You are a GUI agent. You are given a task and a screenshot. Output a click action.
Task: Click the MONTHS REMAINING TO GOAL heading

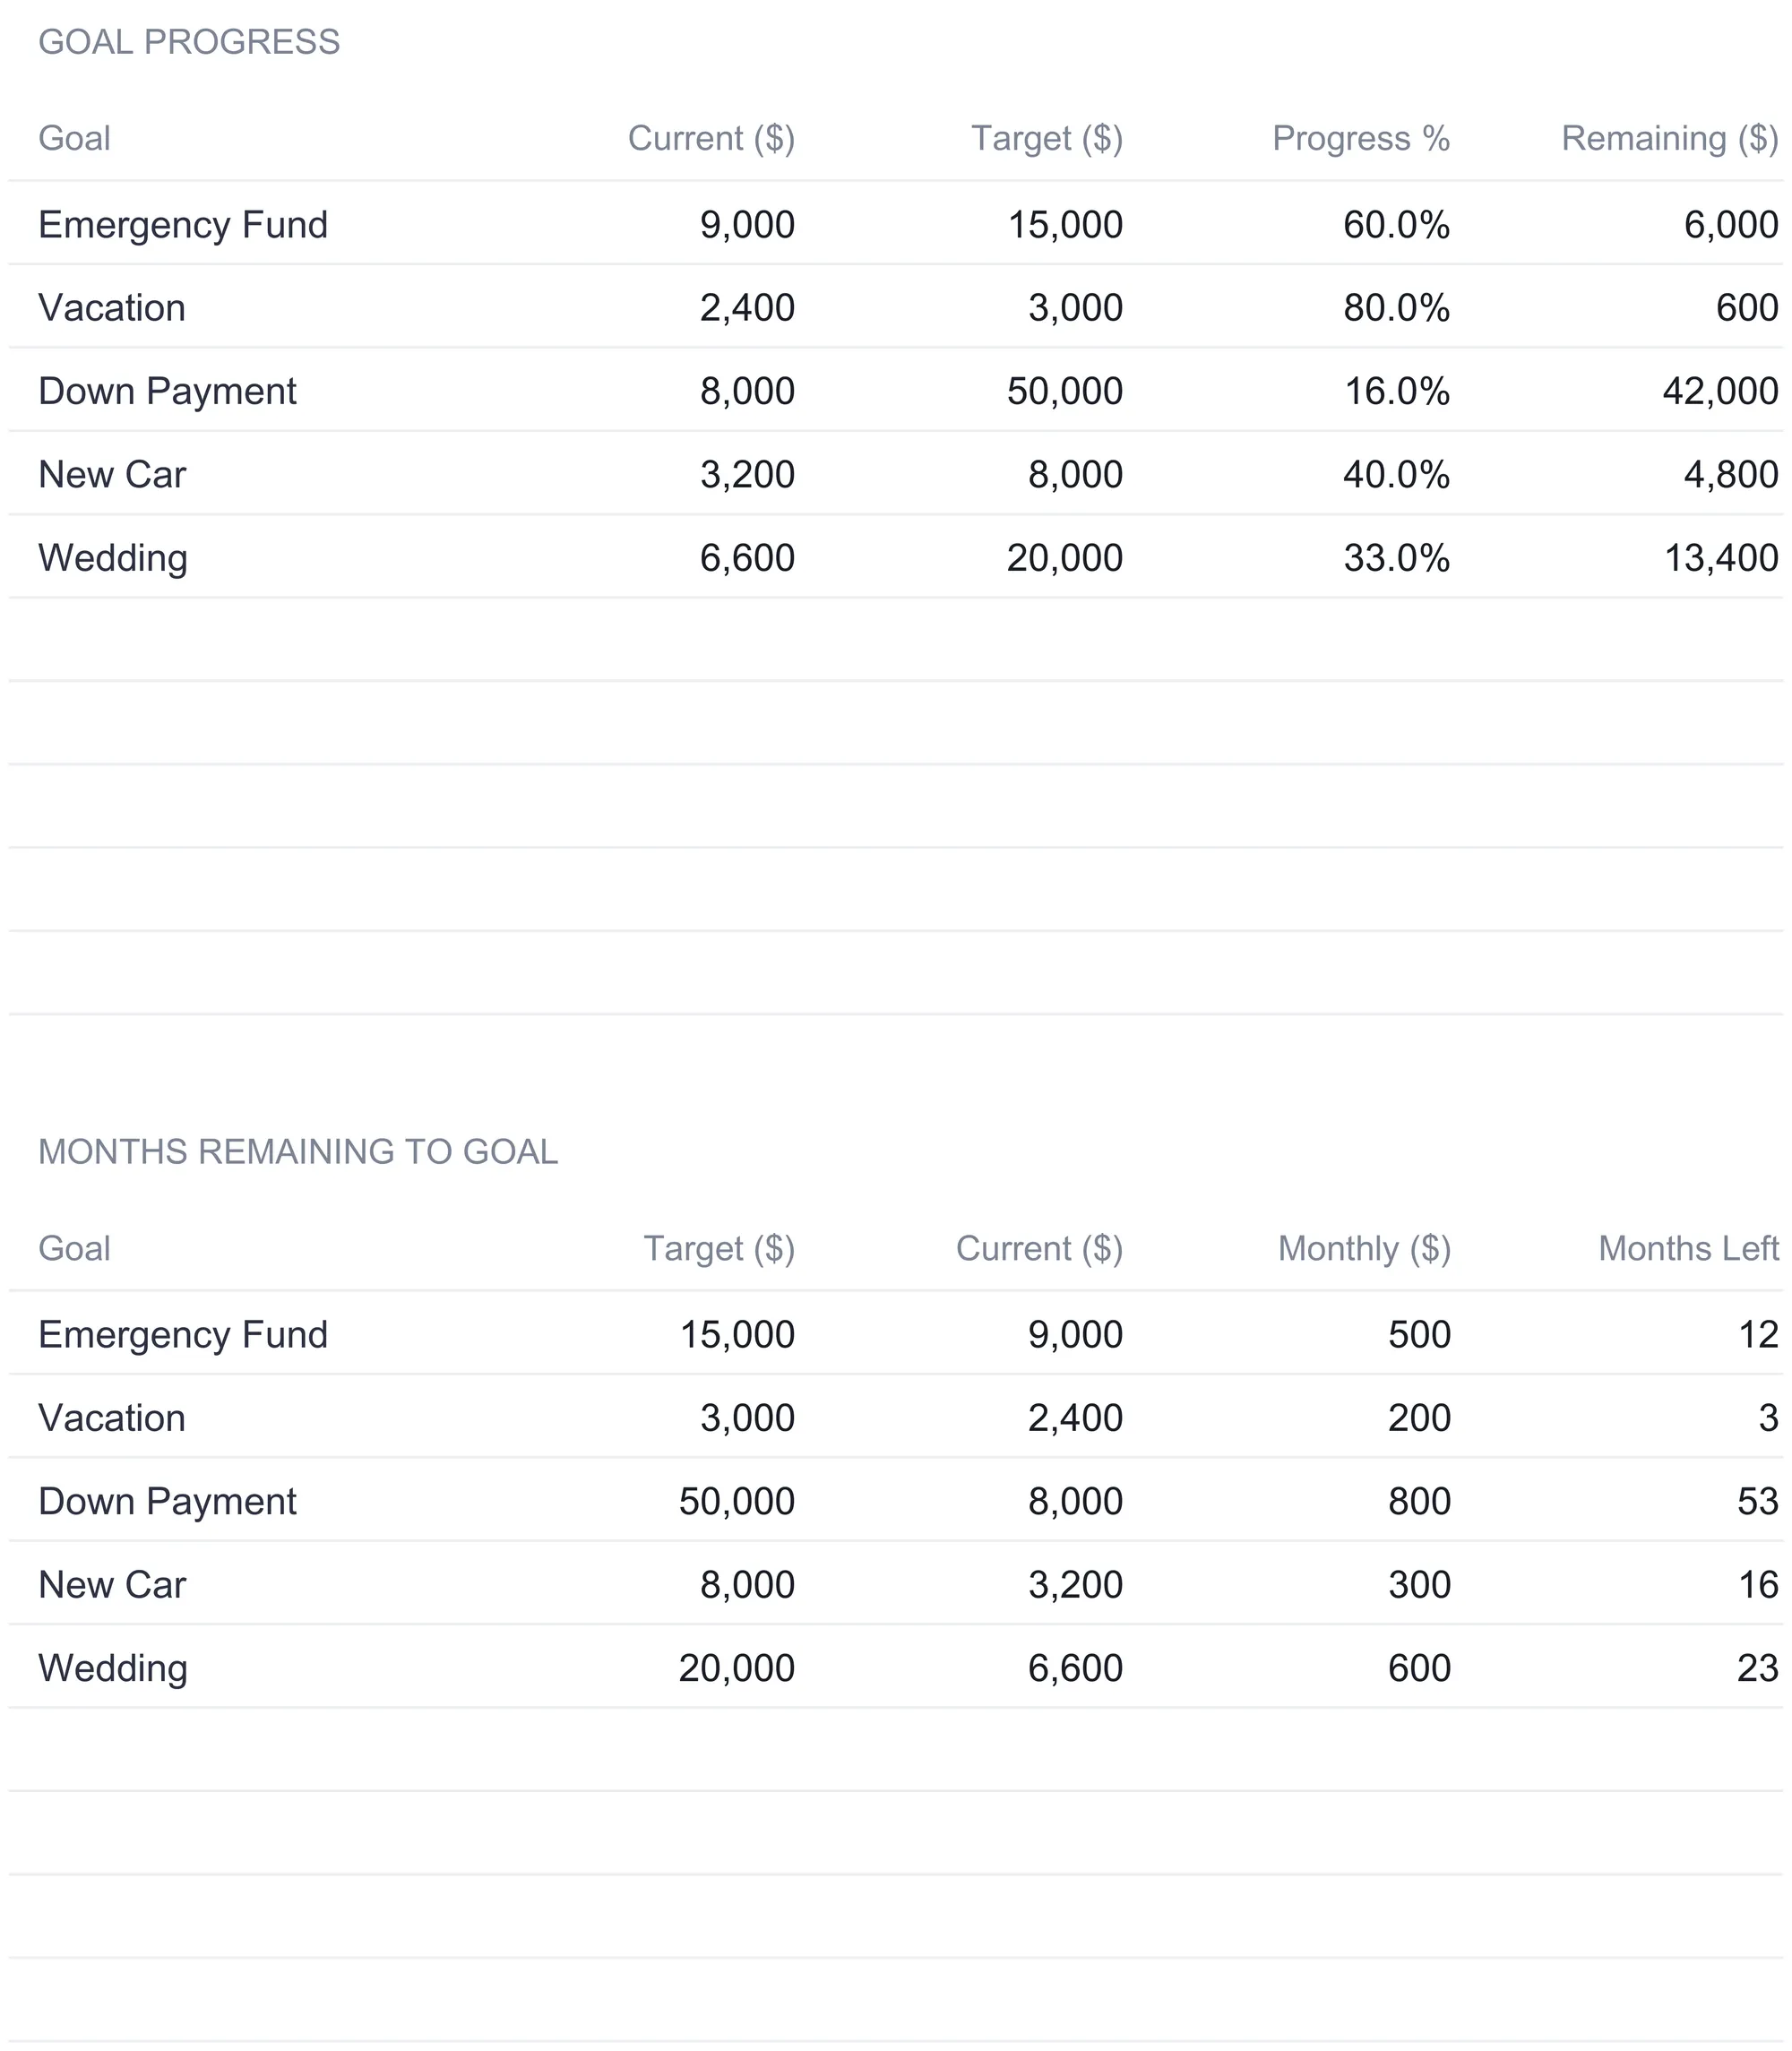click(x=298, y=1152)
